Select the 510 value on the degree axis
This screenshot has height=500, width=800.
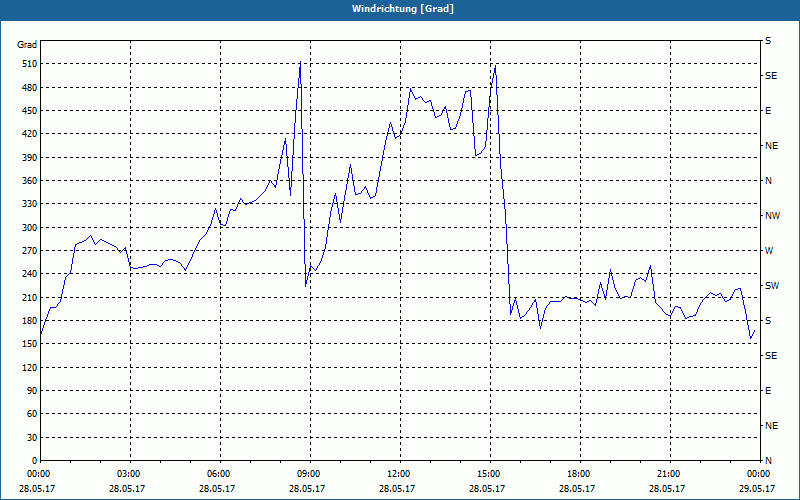coord(30,64)
